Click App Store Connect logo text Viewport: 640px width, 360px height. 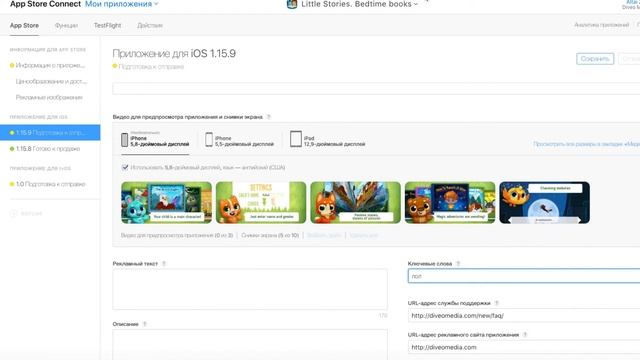click(45, 4)
